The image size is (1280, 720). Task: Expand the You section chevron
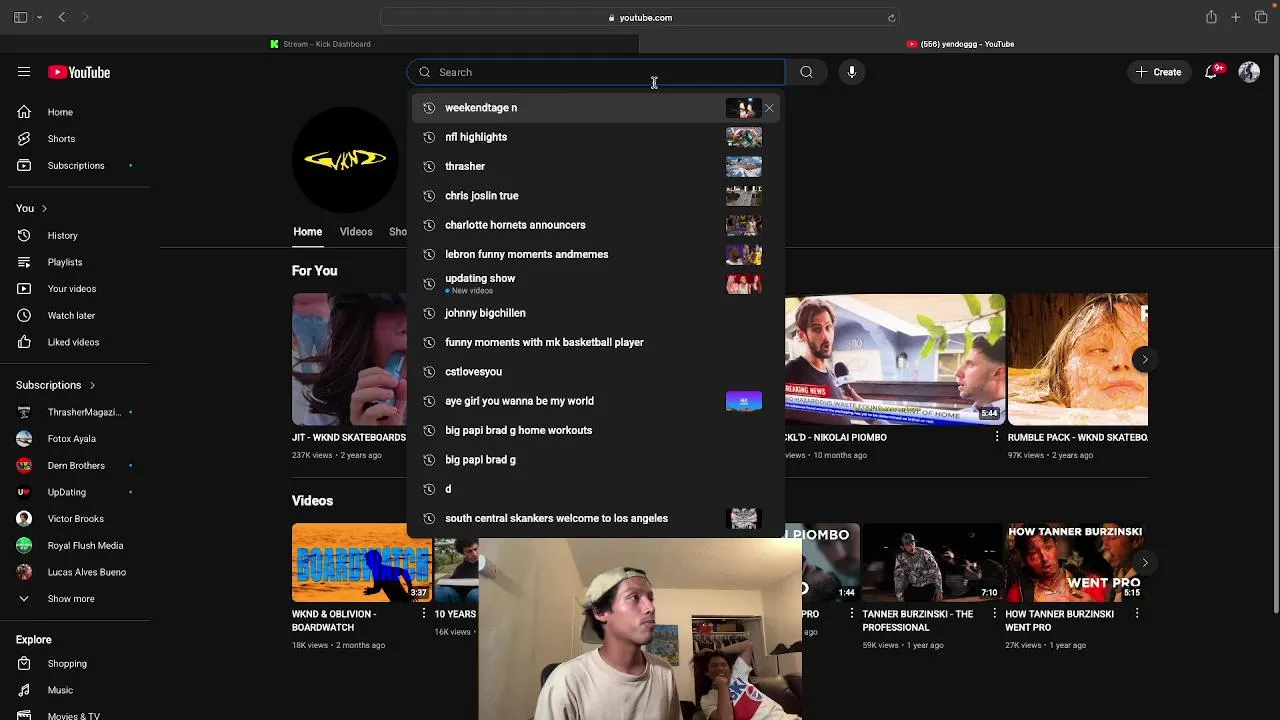pyautogui.click(x=44, y=208)
